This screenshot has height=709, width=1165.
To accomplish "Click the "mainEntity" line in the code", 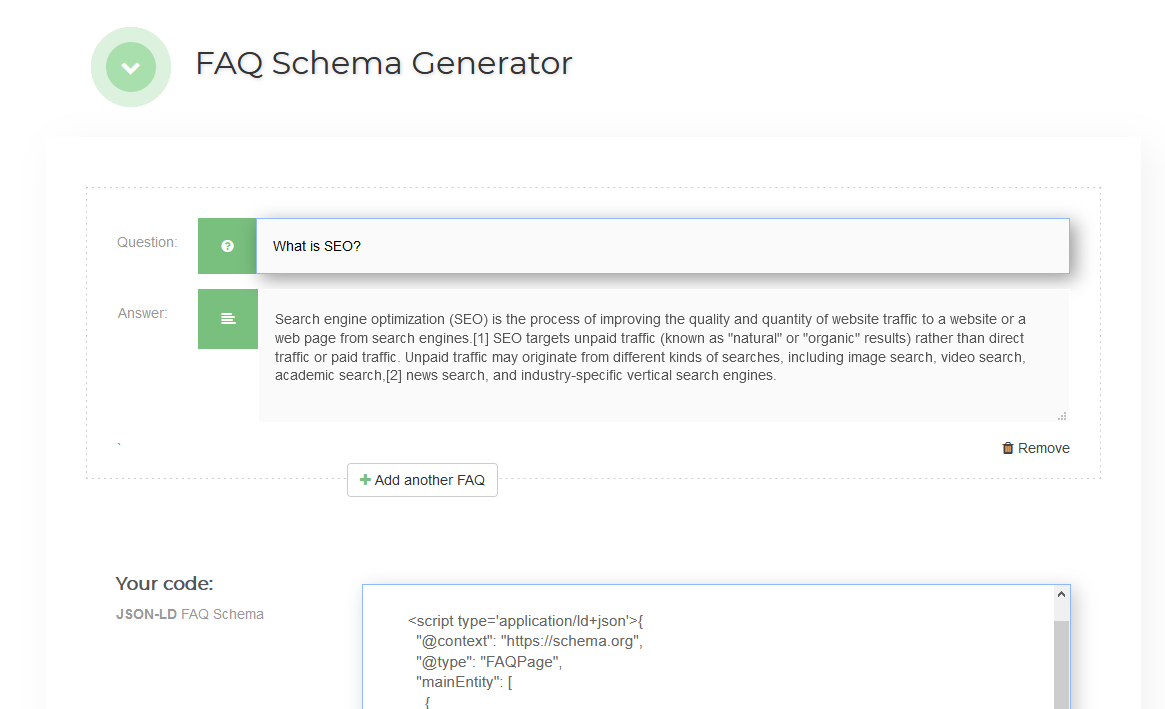I will (465, 682).
